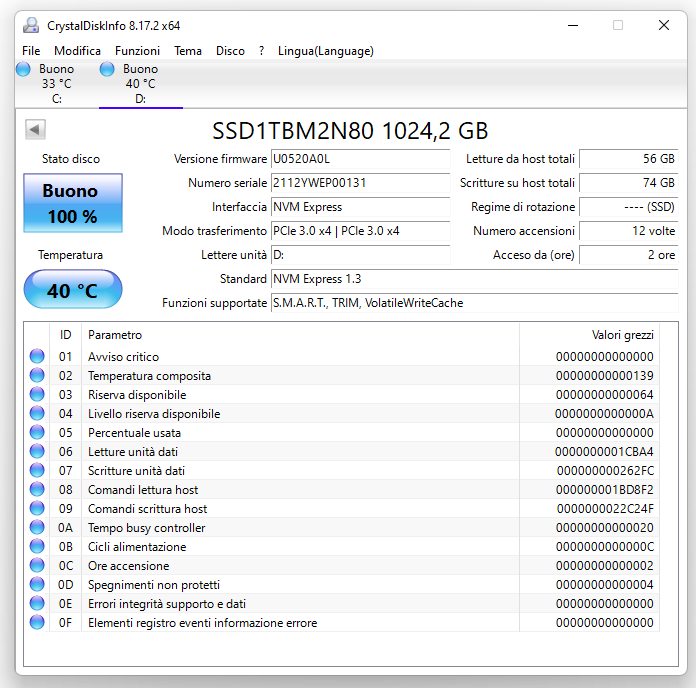Click the disk title SSD1TBM2N80 1024,2 GB
The height and width of the screenshot is (688, 696).
350,131
